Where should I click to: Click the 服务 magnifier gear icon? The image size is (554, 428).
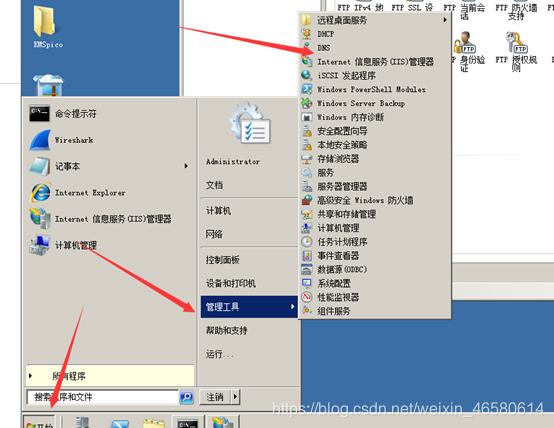pyautogui.click(x=306, y=172)
